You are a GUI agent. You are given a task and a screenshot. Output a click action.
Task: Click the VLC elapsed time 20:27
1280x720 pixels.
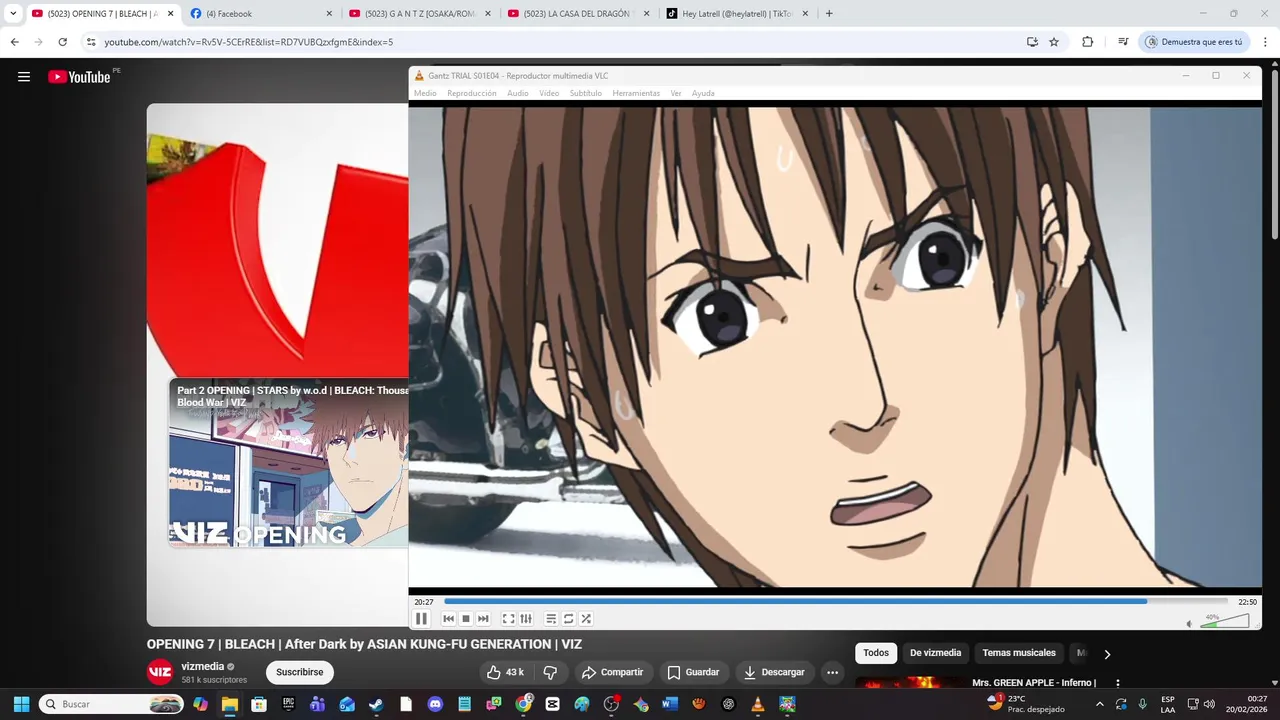[x=424, y=602]
